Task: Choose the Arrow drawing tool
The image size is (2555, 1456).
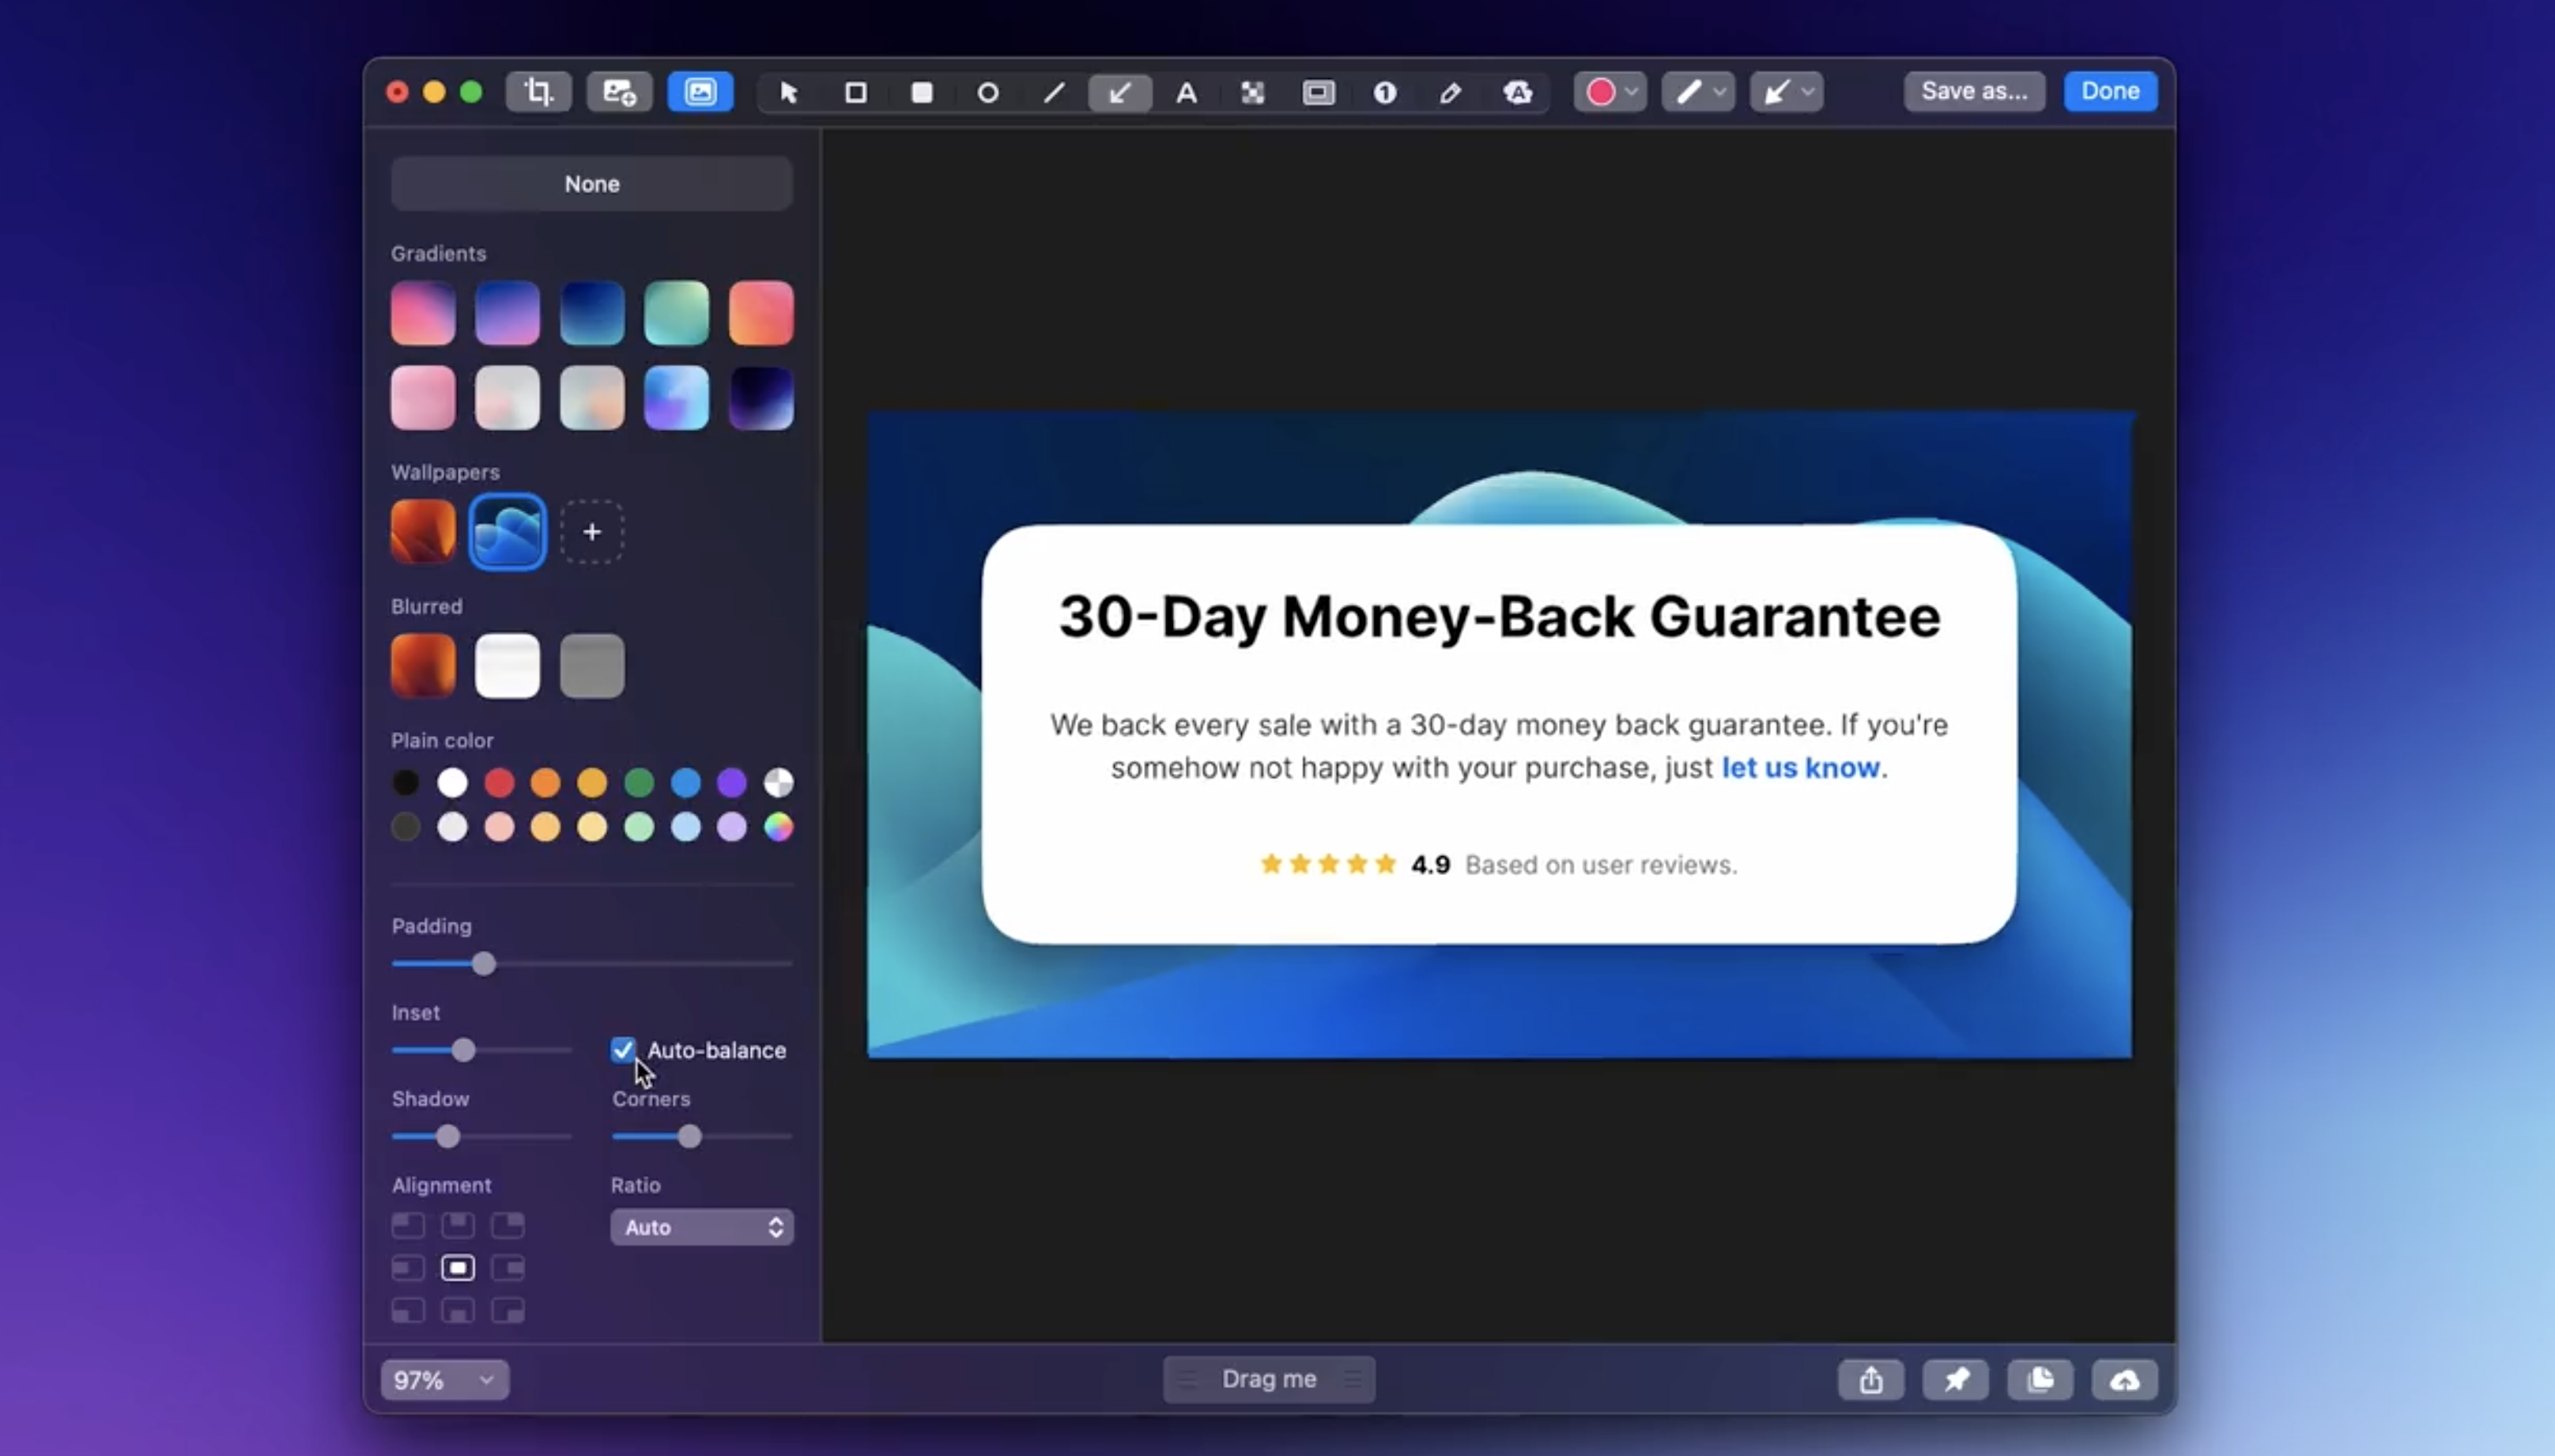Action: pos(1119,93)
